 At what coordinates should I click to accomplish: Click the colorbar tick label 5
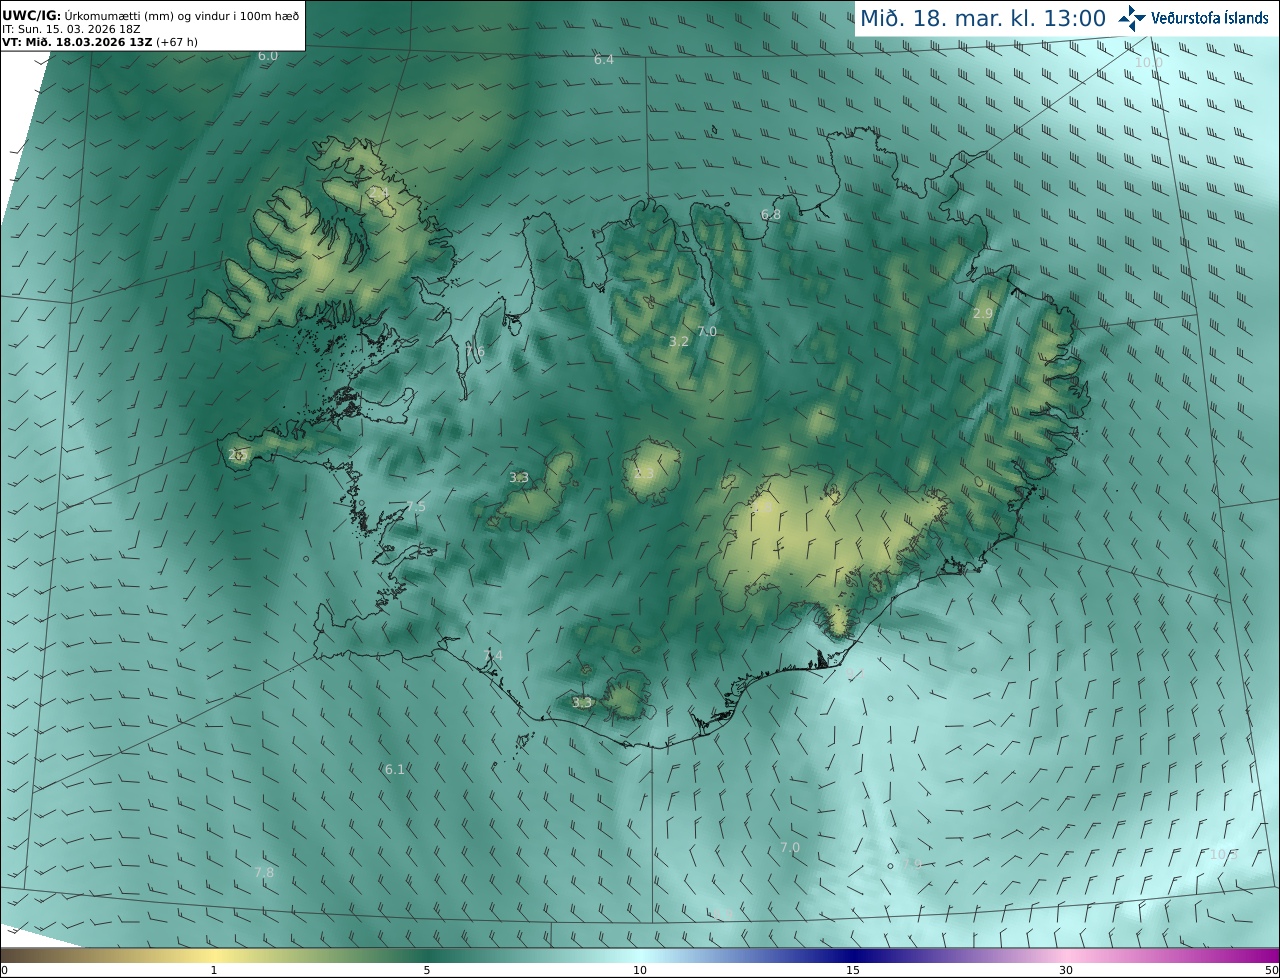pyautogui.click(x=427, y=970)
